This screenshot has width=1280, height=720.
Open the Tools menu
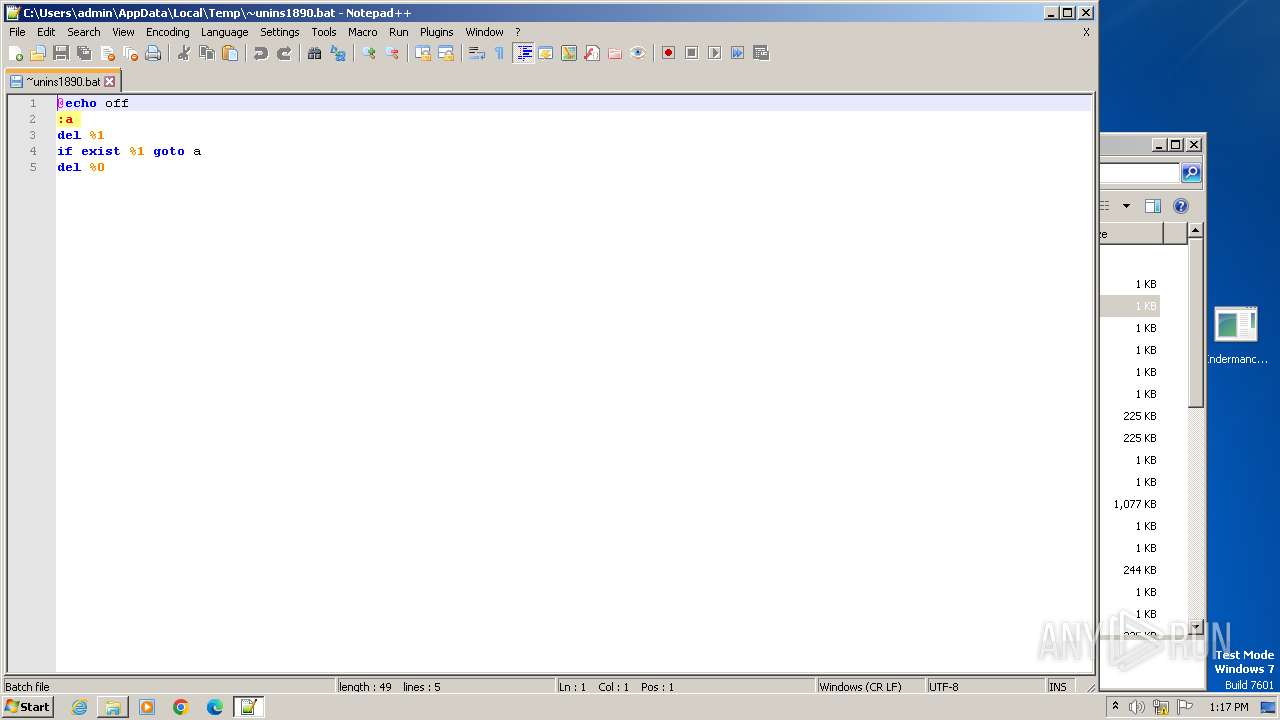click(x=324, y=32)
